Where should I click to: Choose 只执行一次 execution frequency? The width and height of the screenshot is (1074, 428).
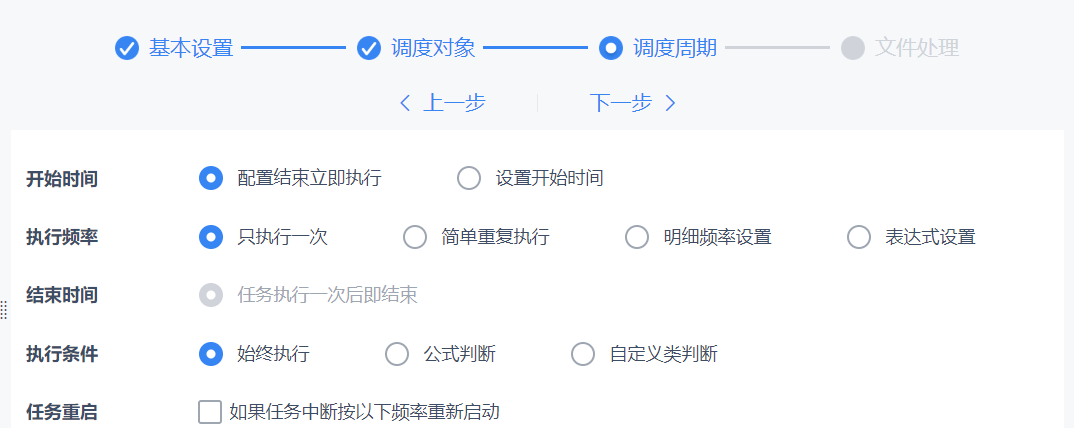point(211,237)
